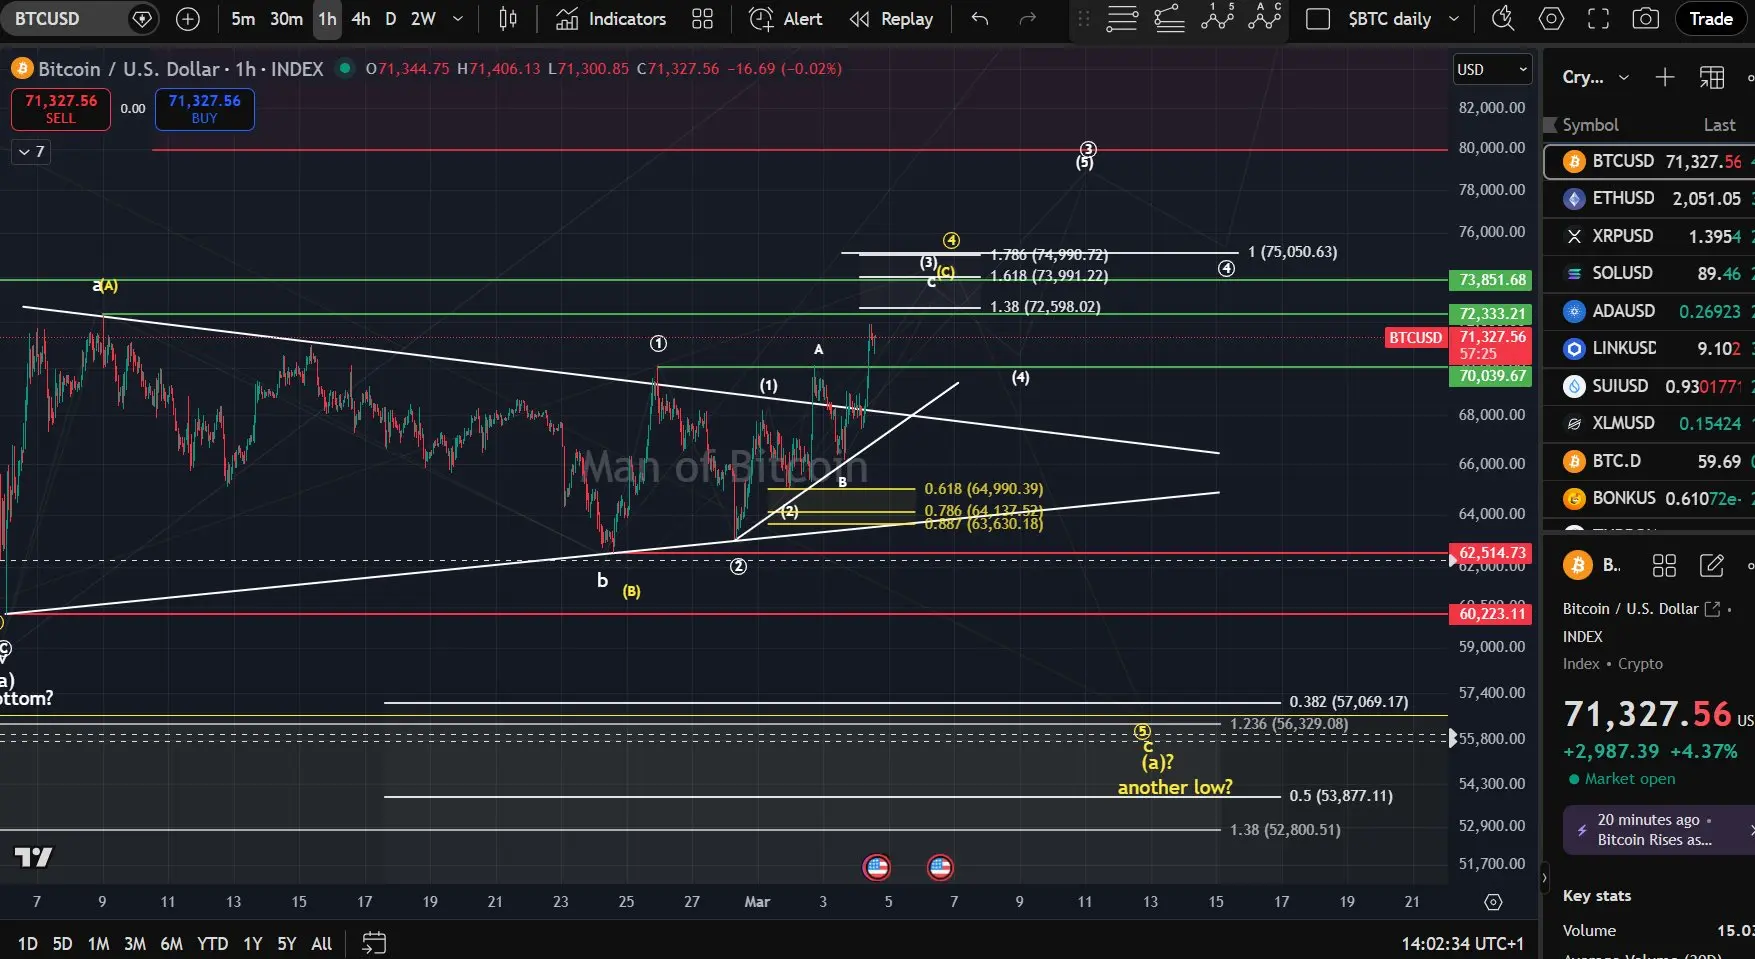Open the Cry... watchlist dropdown
This screenshot has height=959, width=1755.
click(1596, 77)
